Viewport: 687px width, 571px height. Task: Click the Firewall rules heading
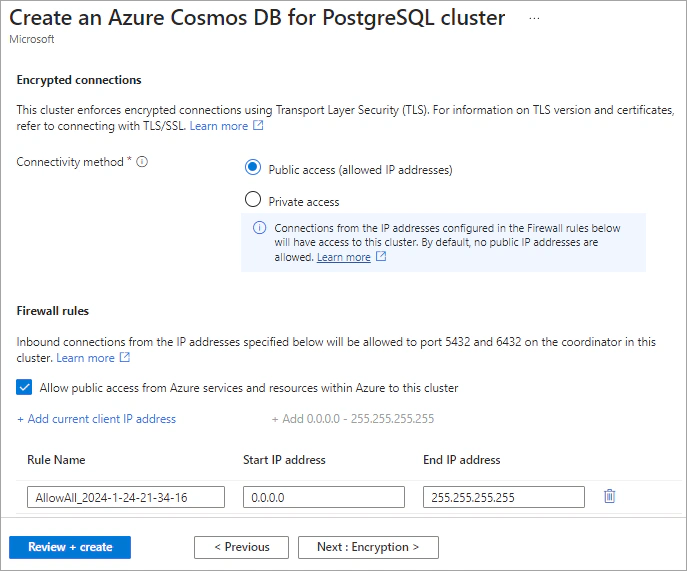click(x=53, y=311)
